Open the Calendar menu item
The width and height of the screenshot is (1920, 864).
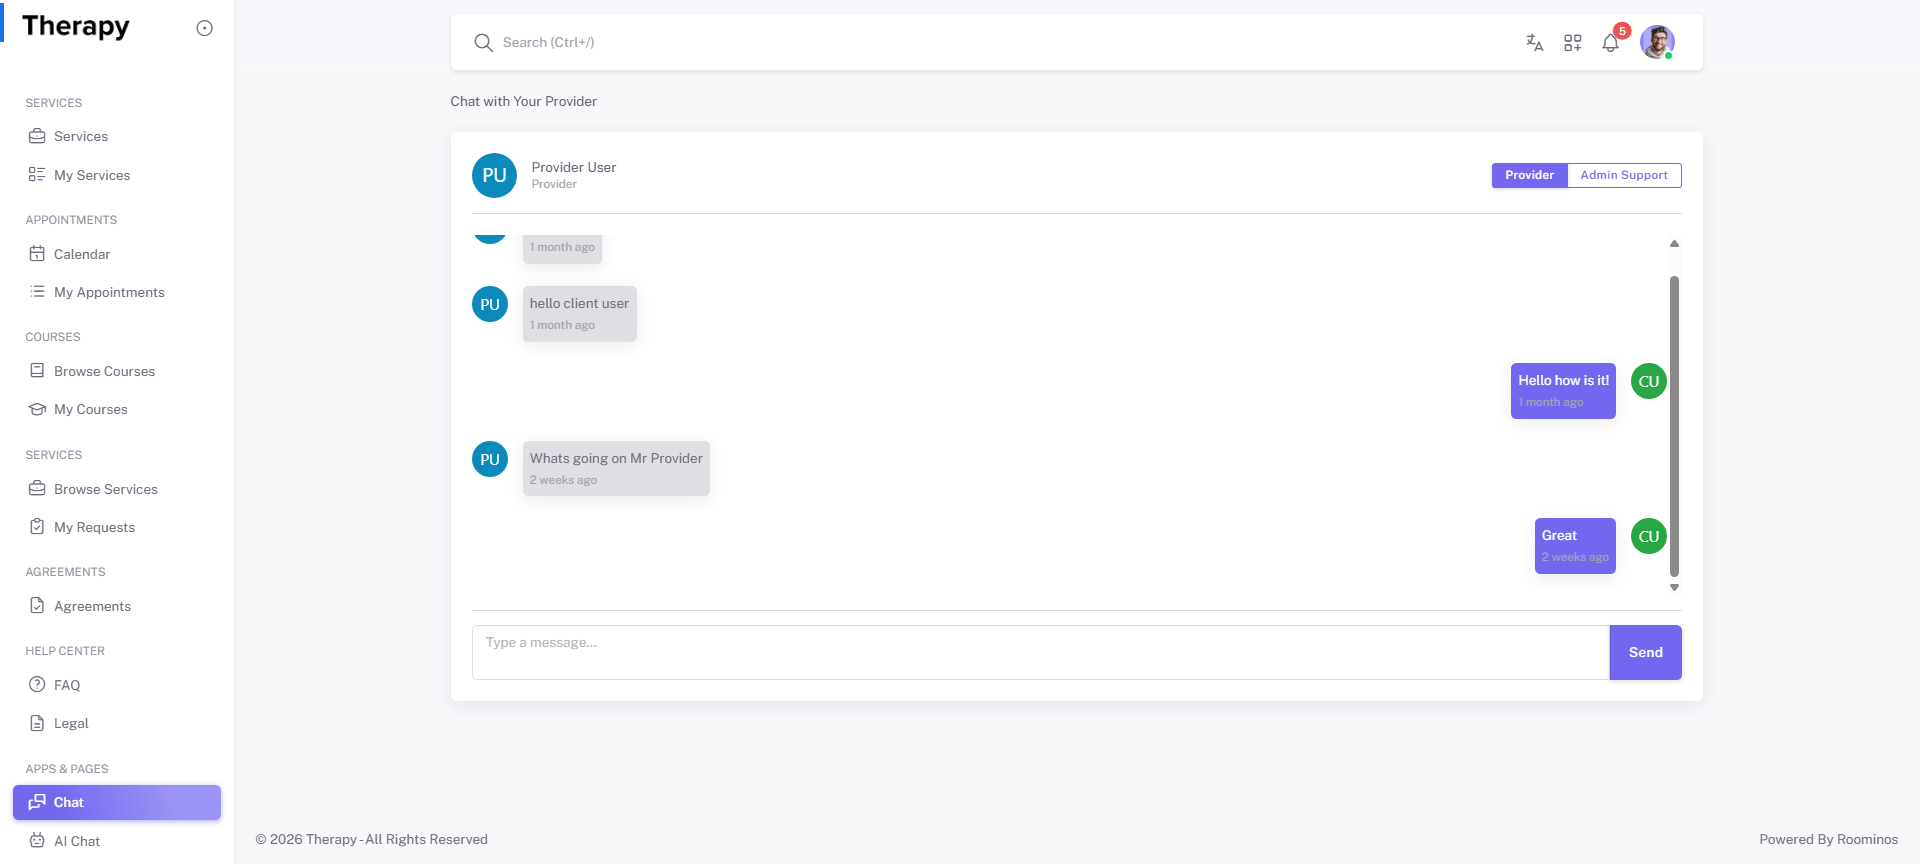pyautogui.click(x=117, y=254)
